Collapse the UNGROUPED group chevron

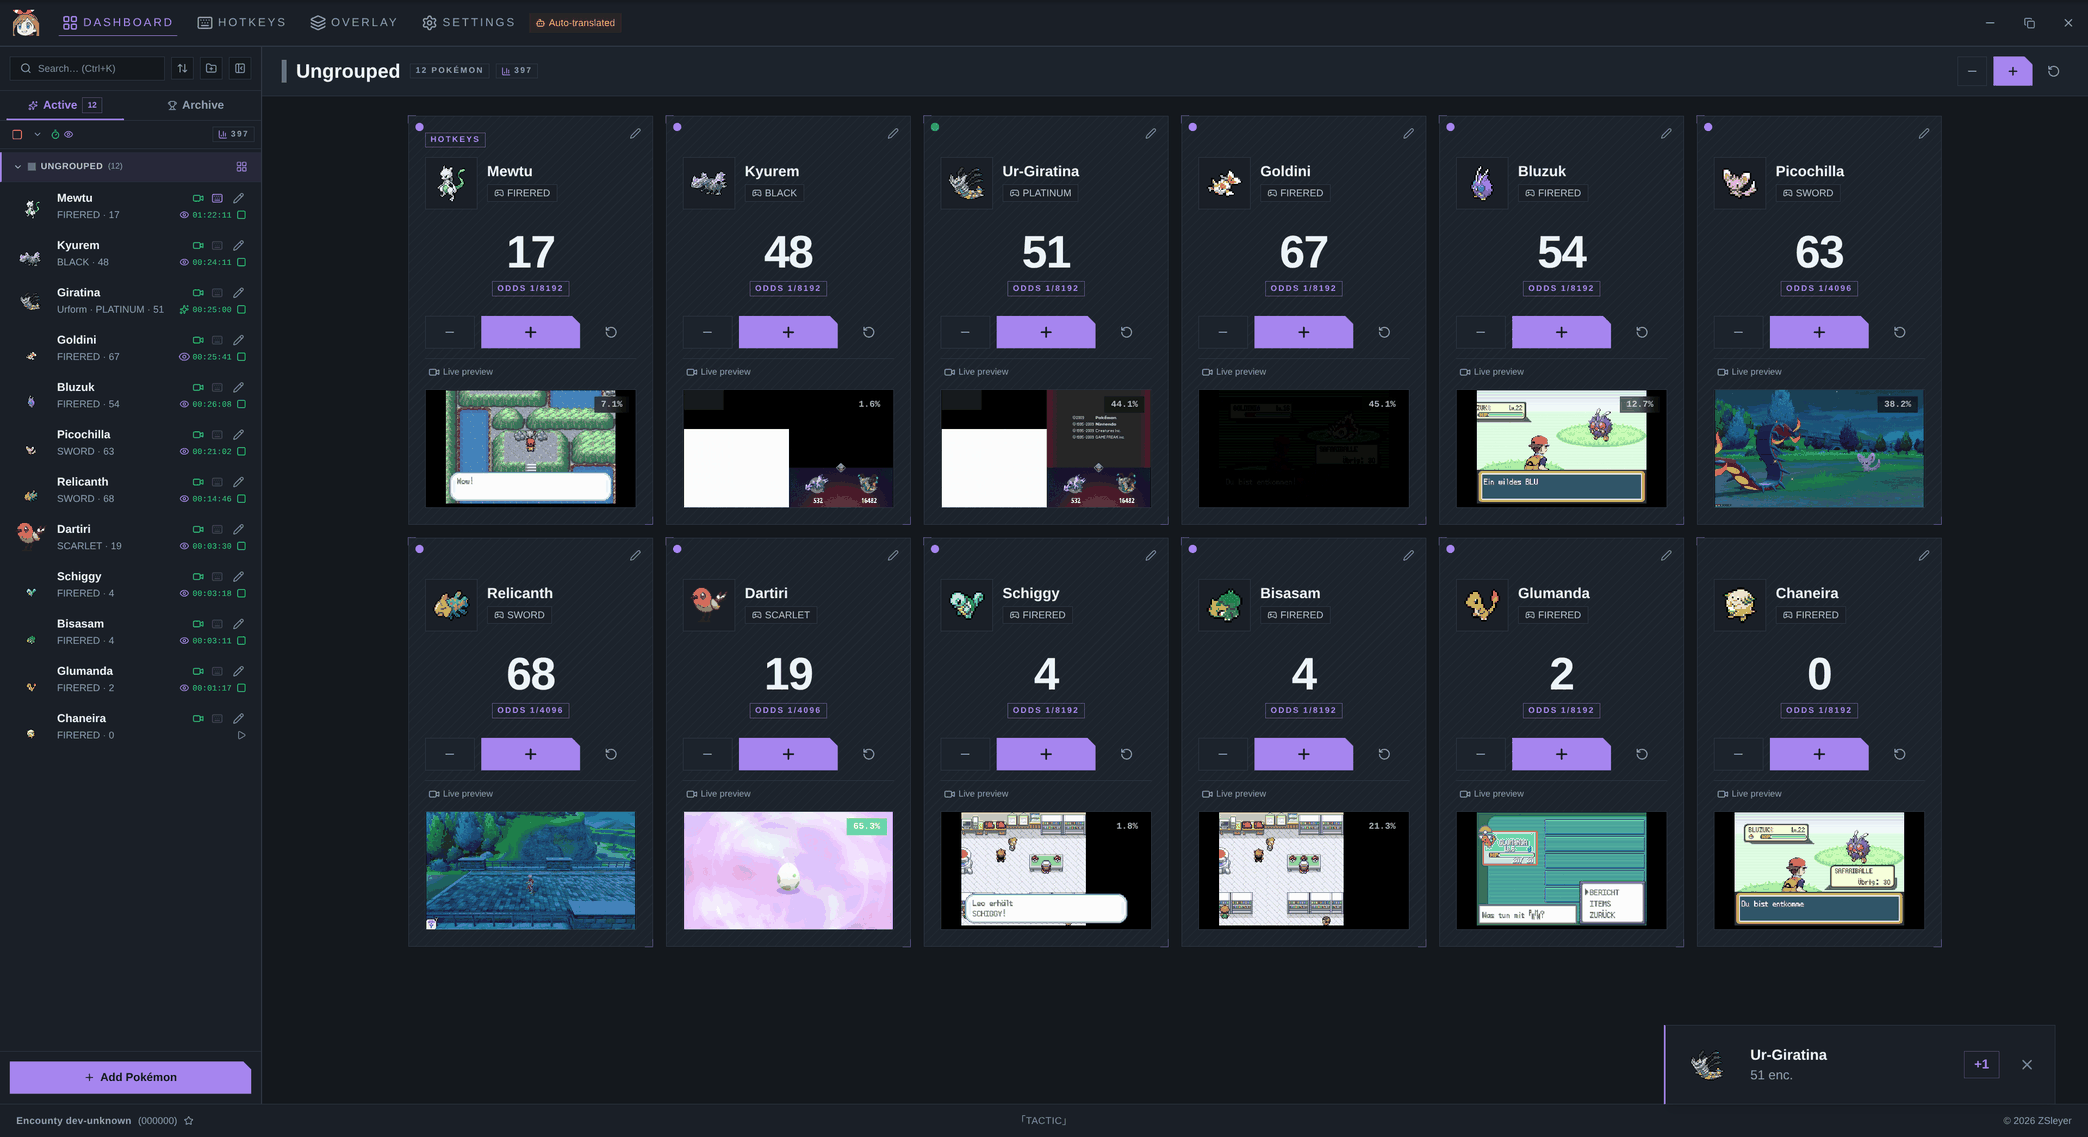[17, 167]
